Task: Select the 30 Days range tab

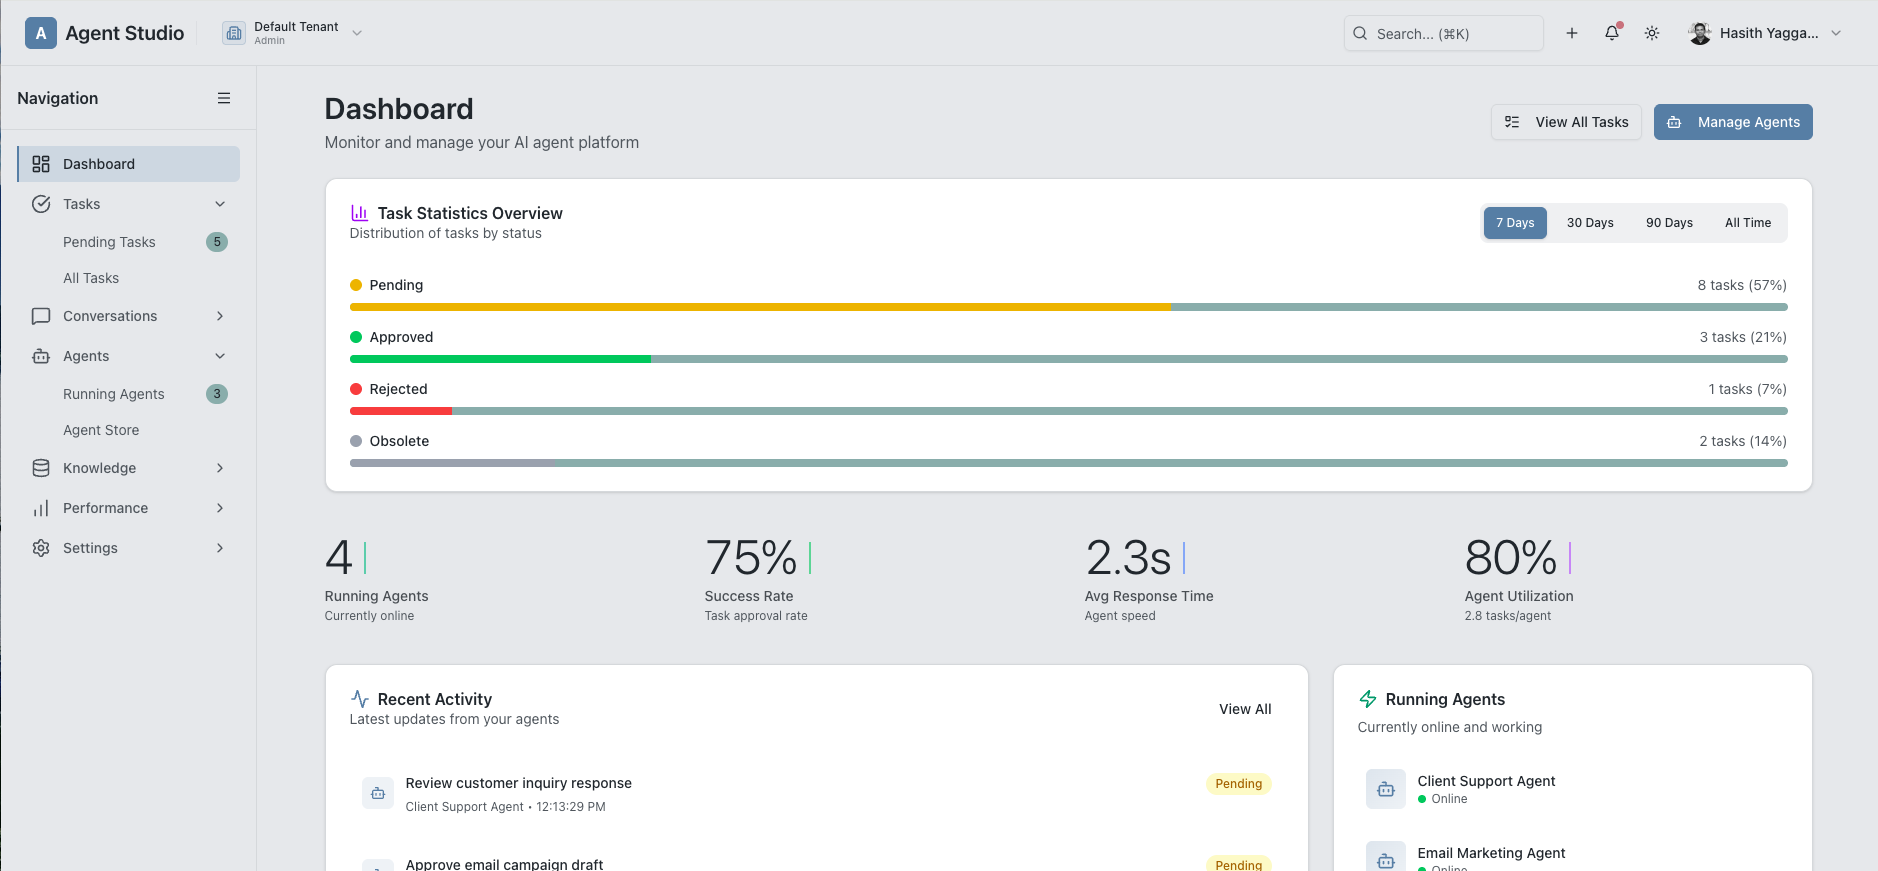Action: pyautogui.click(x=1590, y=223)
